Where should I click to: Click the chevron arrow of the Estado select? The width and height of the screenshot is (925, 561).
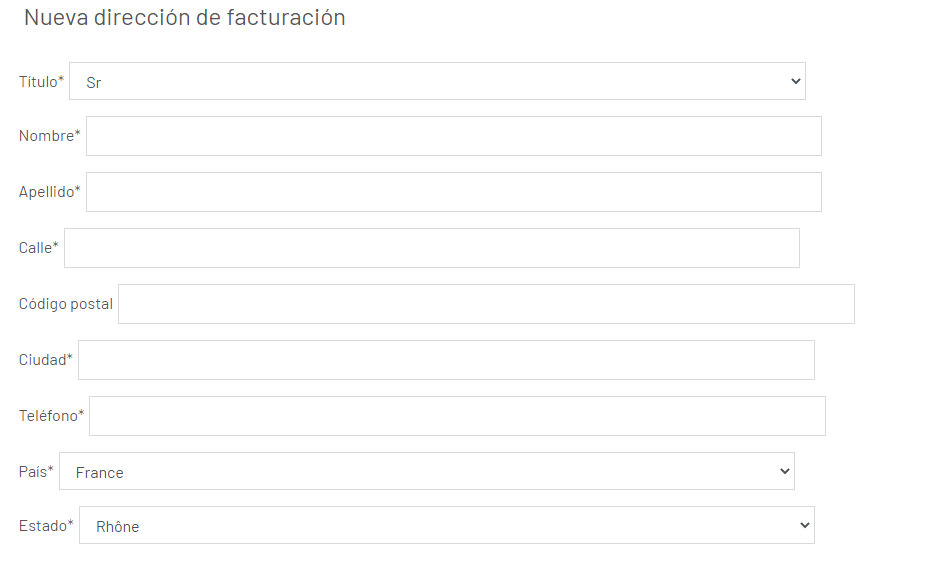[x=804, y=526]
